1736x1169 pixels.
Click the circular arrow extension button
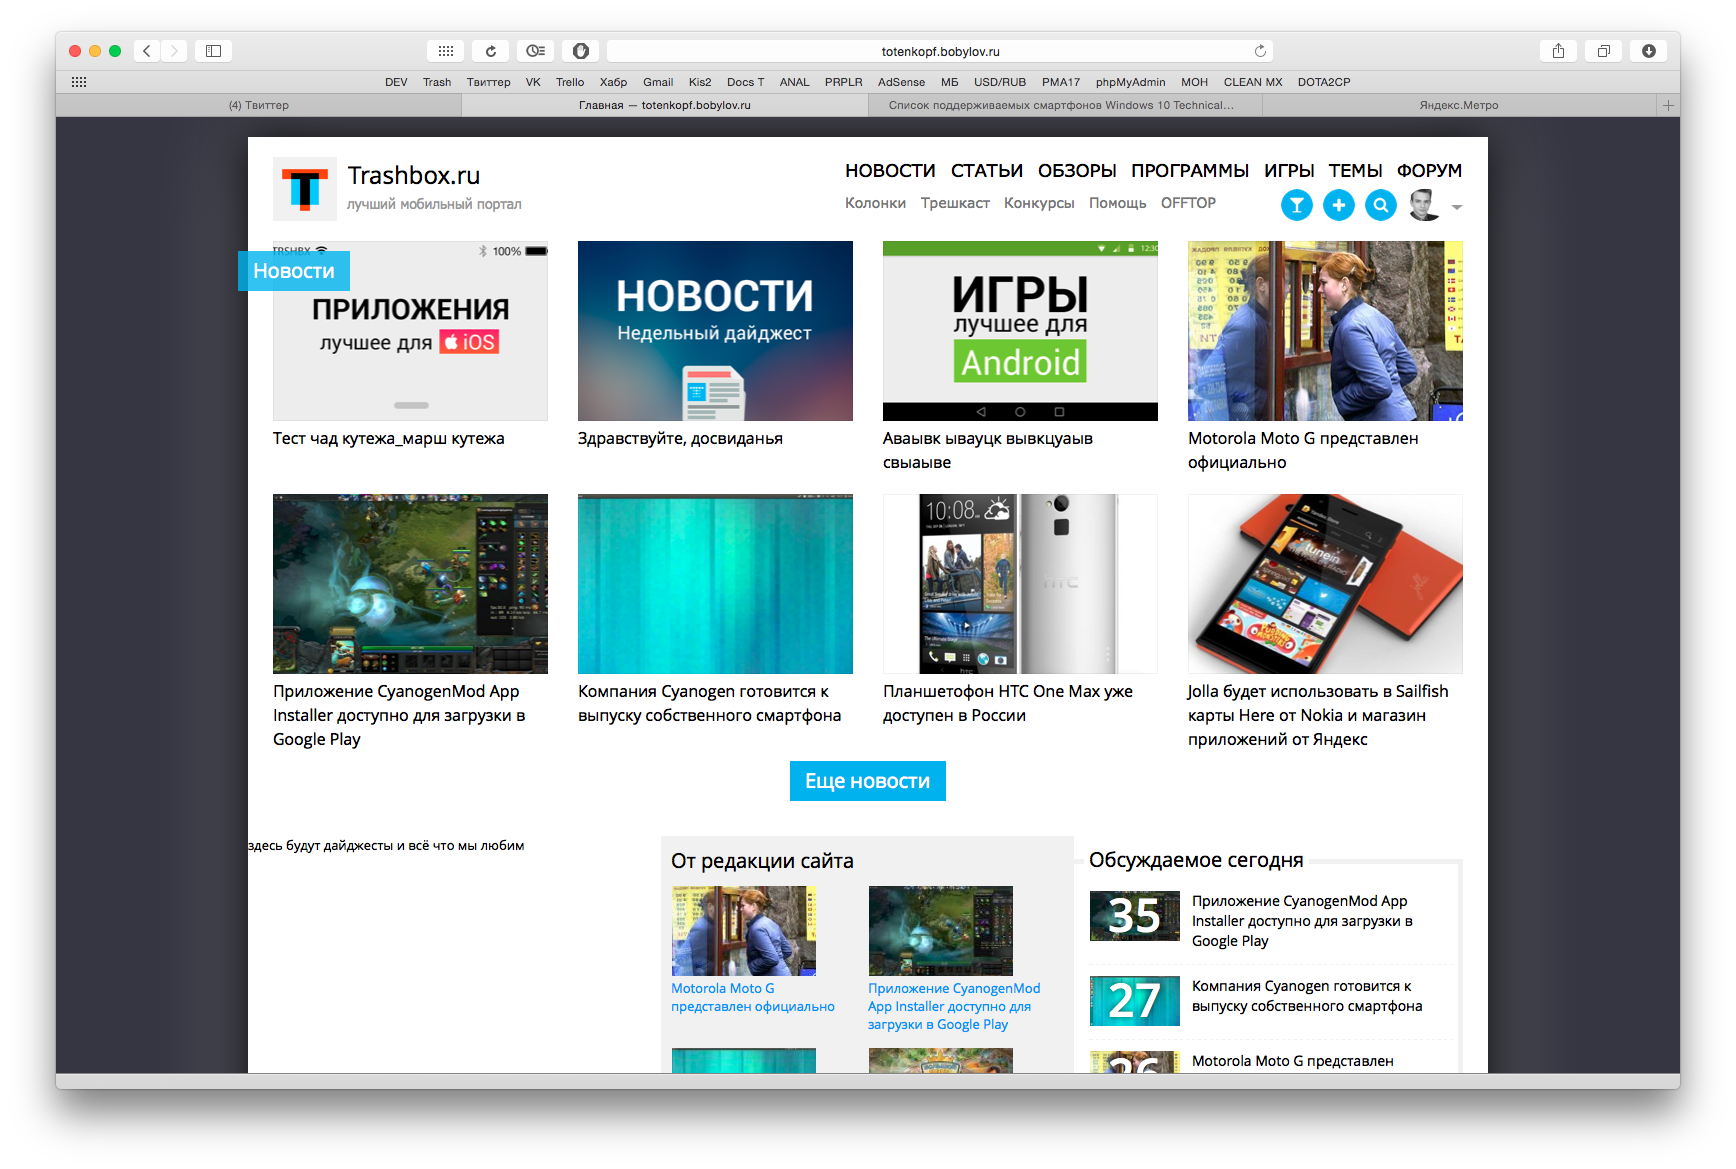pyautogui.click(x=491, y=51)
